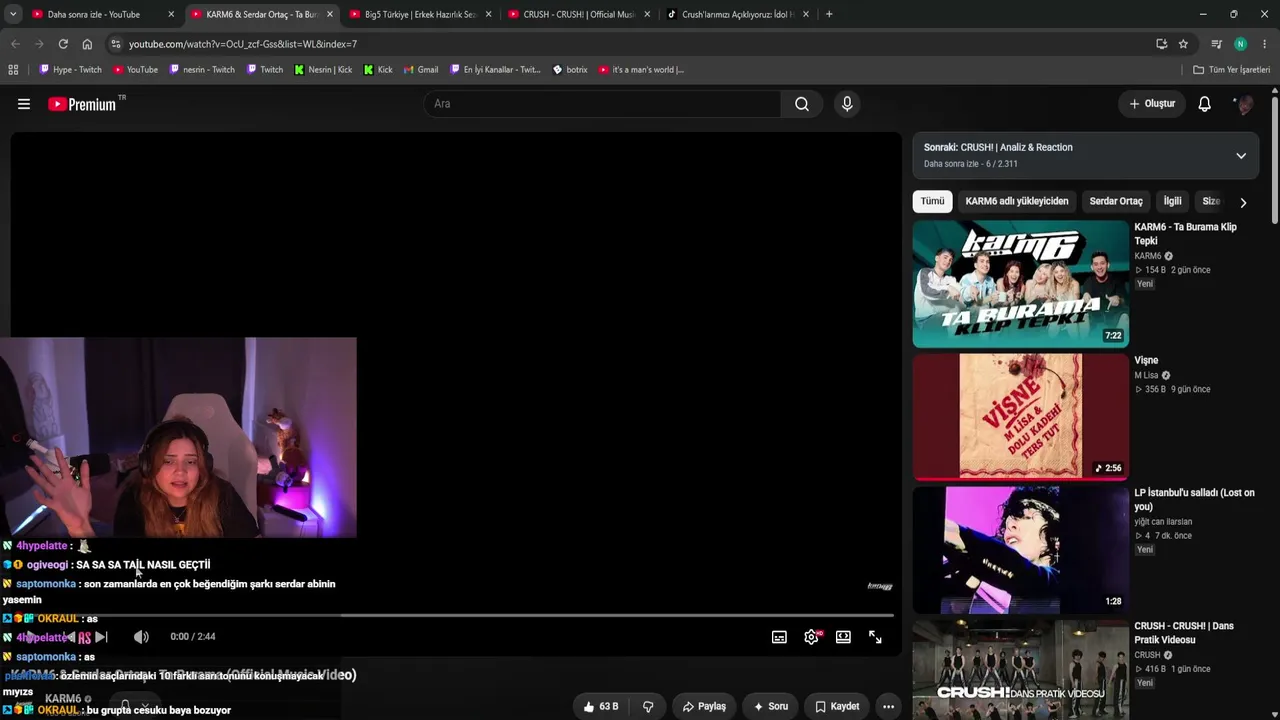Image resolution: width=1280 pixels, height=720 pixels.
Task: Switch to the Crush'larımızı Açıklıyoruz tab
Action: (x=739, y=14)
